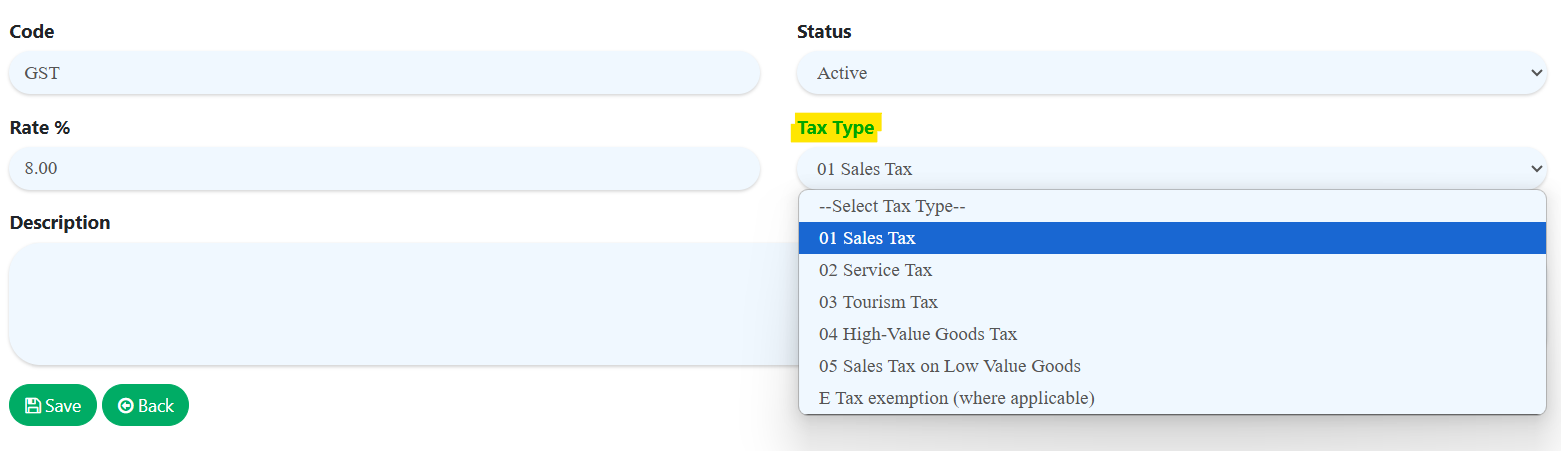Image resolution: width=1561 pixels, height=451 pixels.
Task: Click the Rate % label
Action: click(40, 128)
